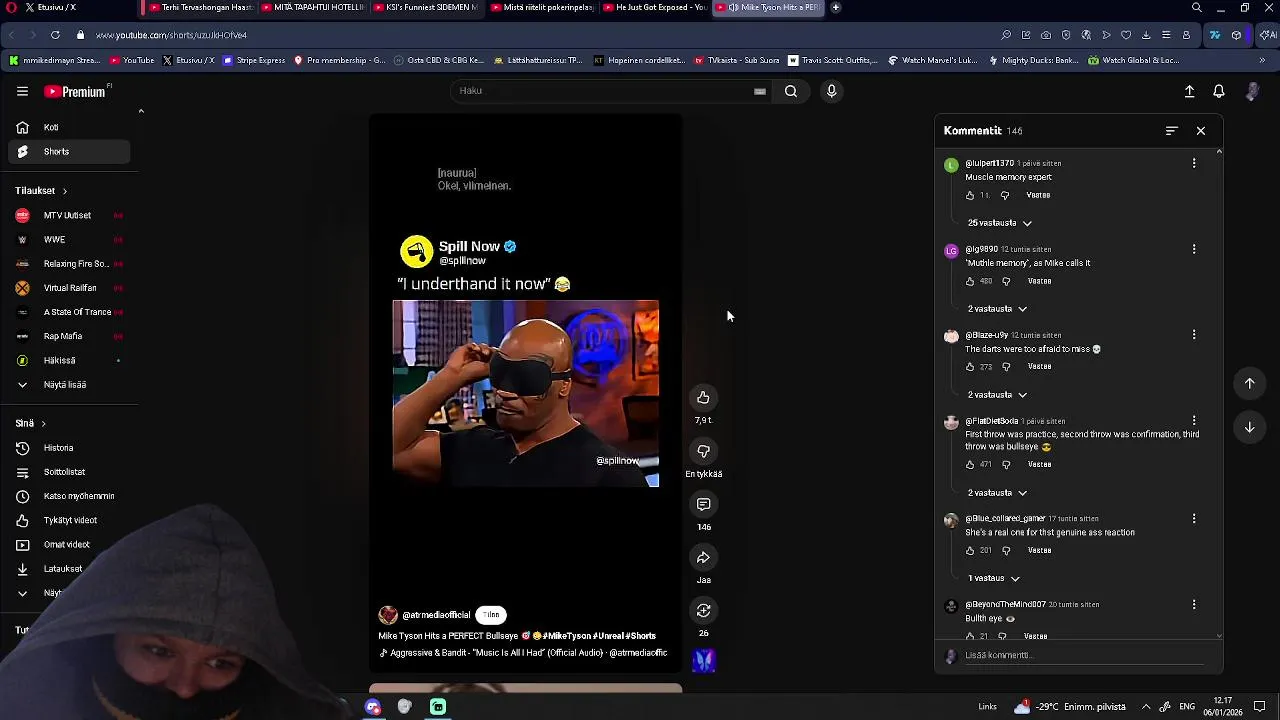Close the Kommentit panel
This screenshot has height=720, width=1280.
click(1201, 131)
